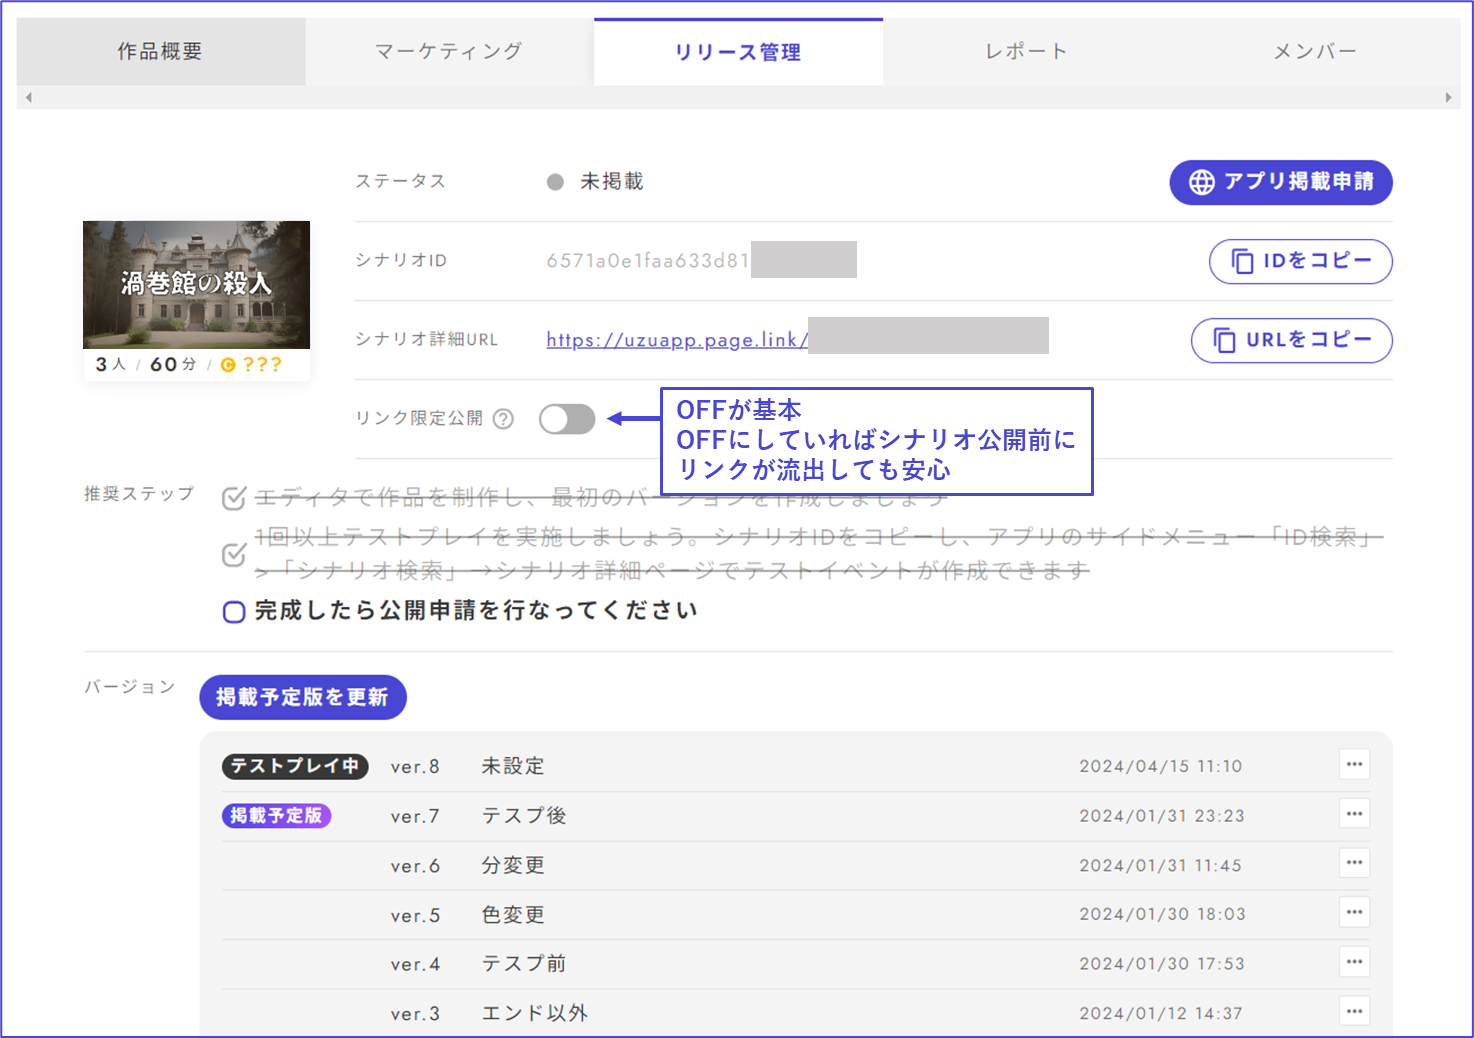The image size is (1474, 1038).
Task: Check the 完成したら公開申請 step checkbox
Action: [x=234, y=612]
